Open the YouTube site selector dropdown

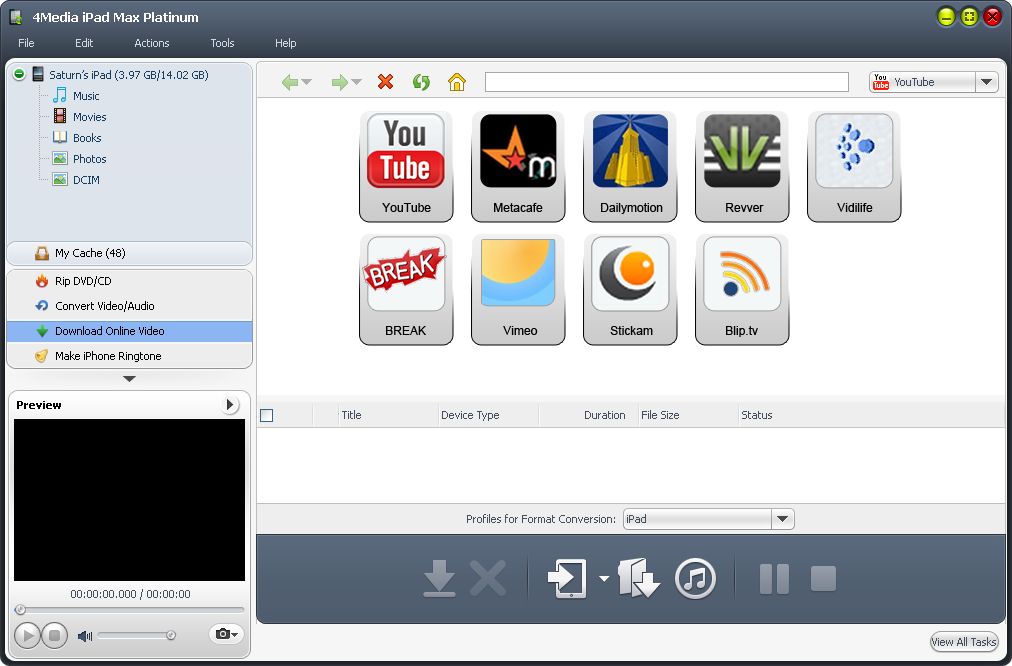click(x=986, y=82)
